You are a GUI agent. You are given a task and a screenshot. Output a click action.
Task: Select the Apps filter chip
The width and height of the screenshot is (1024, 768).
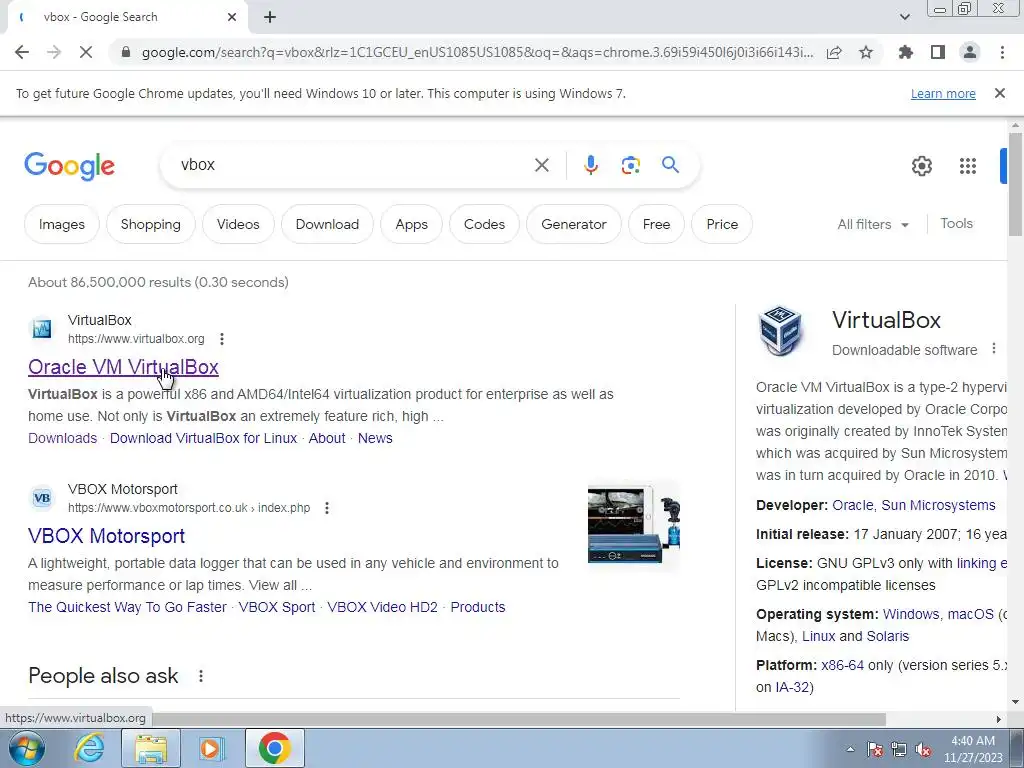pos(411,224)
